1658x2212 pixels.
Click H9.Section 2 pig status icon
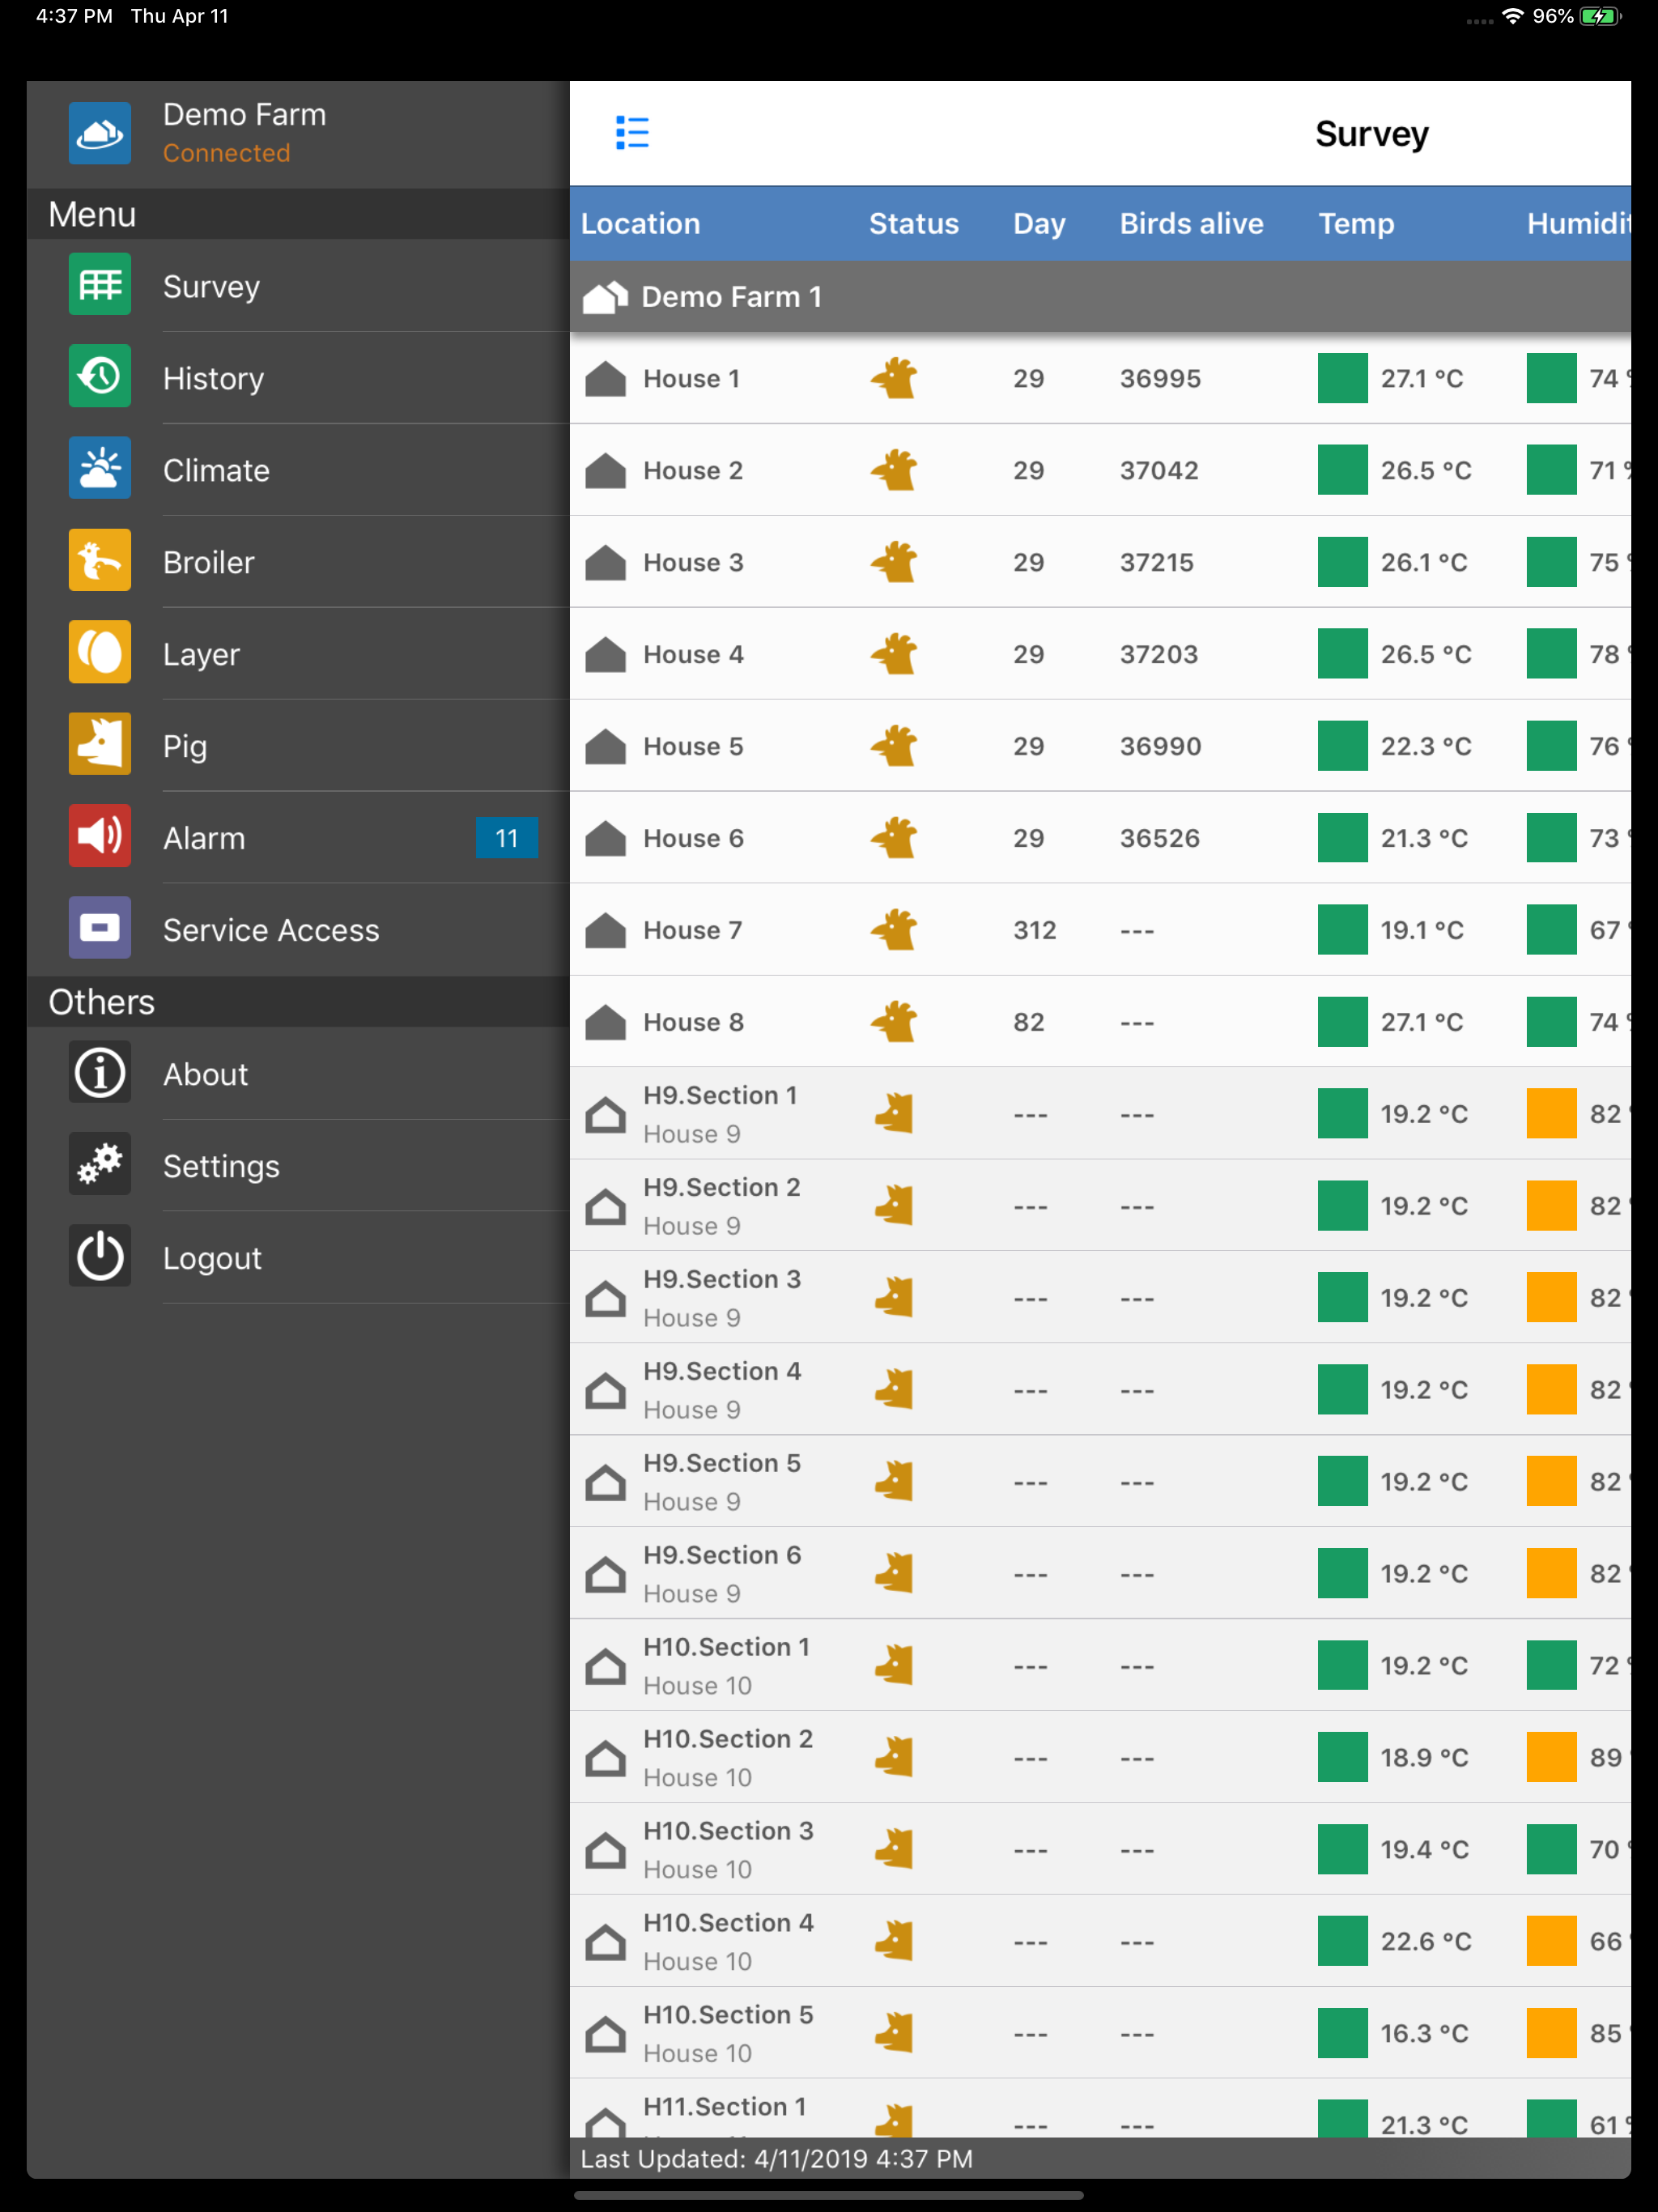pos(894,1206)
